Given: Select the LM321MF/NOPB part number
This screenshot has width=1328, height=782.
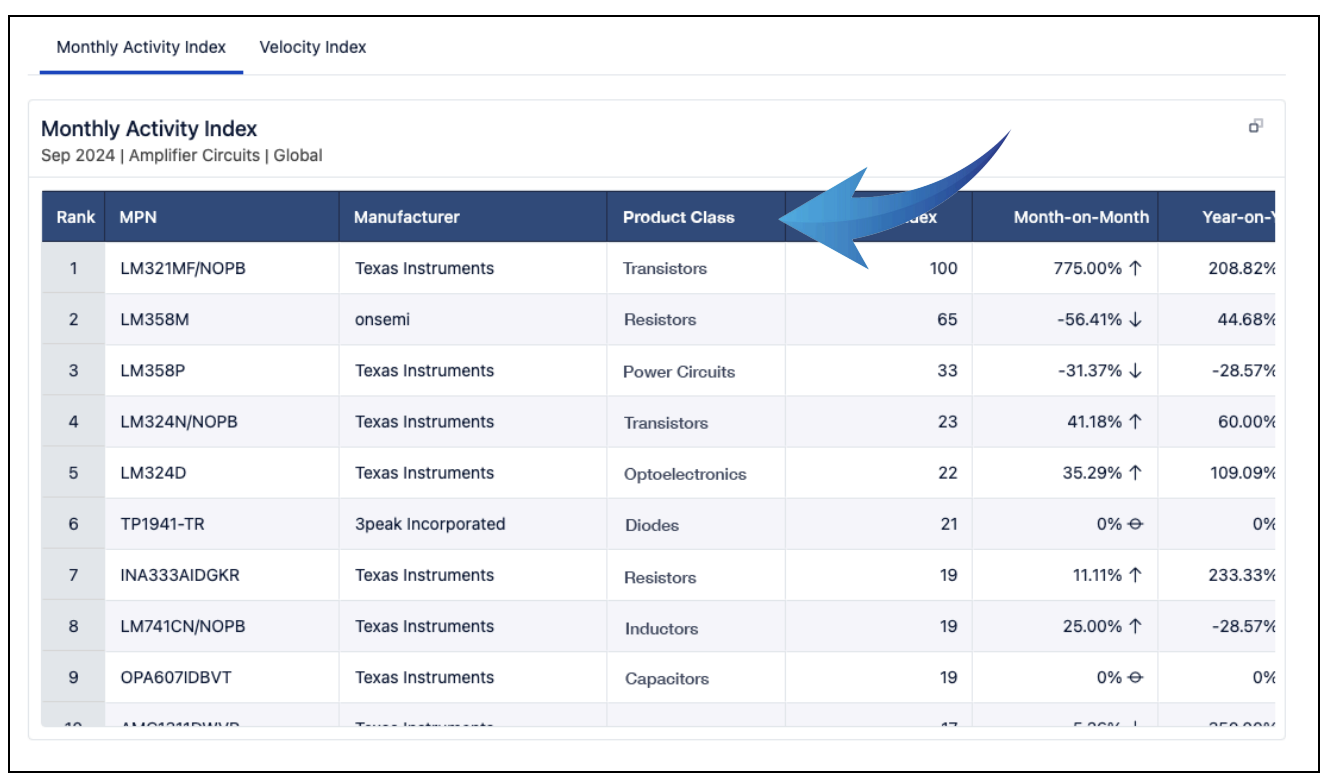Looking at the screenshot, I should [182, 268].
